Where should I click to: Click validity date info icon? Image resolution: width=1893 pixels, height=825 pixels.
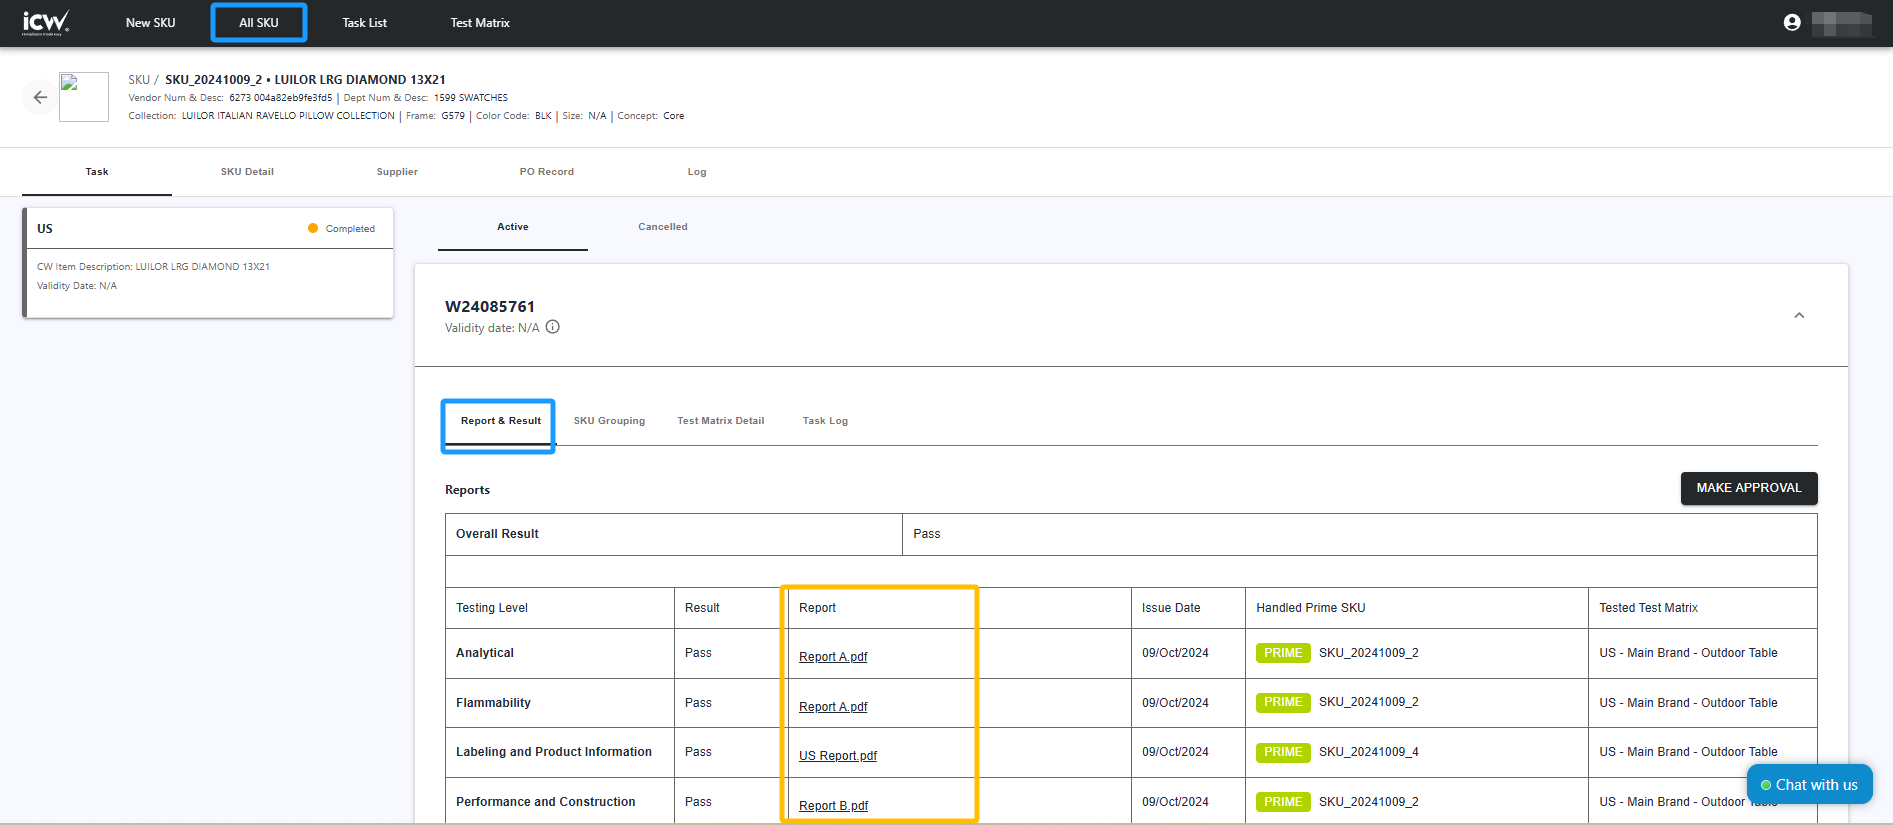pos(553,327)
